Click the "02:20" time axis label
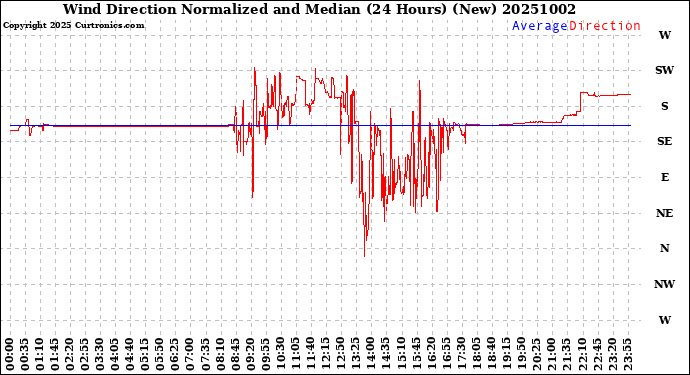This screenshot has height=375, width=690. point(70,354)
